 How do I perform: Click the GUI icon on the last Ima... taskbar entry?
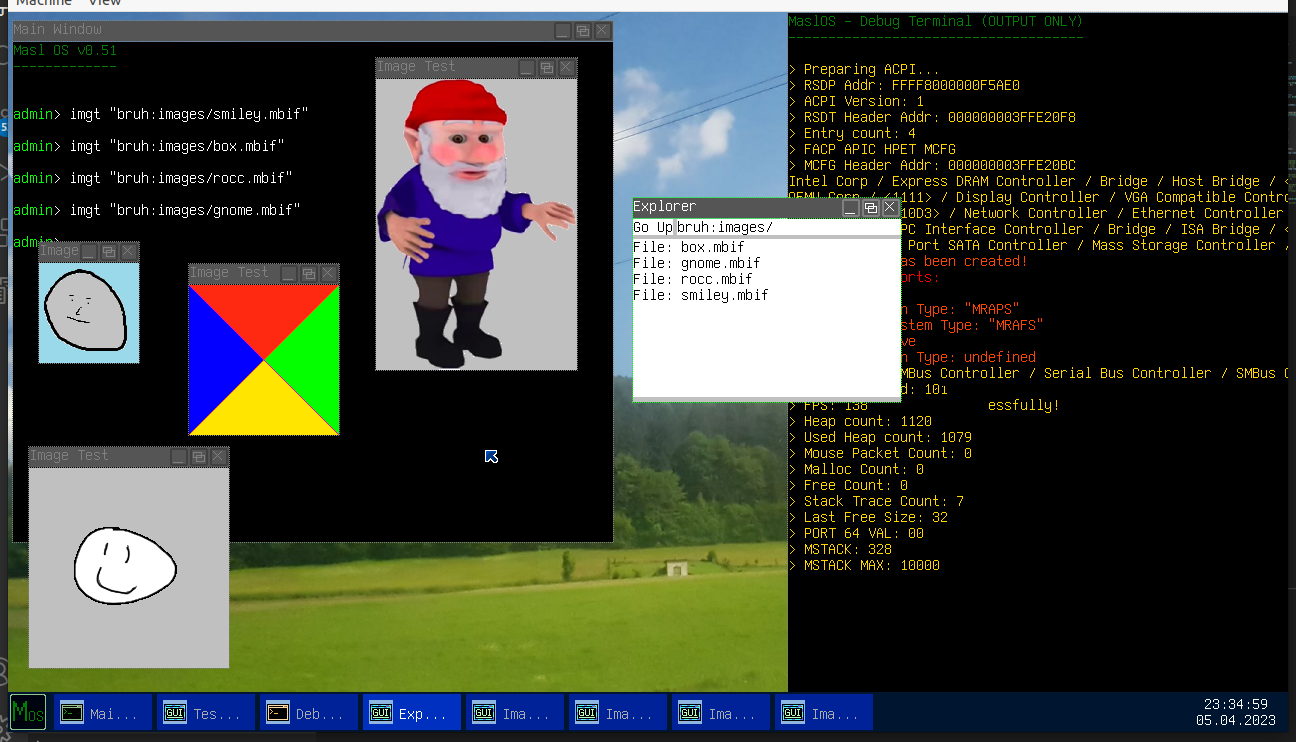(793, 712)
